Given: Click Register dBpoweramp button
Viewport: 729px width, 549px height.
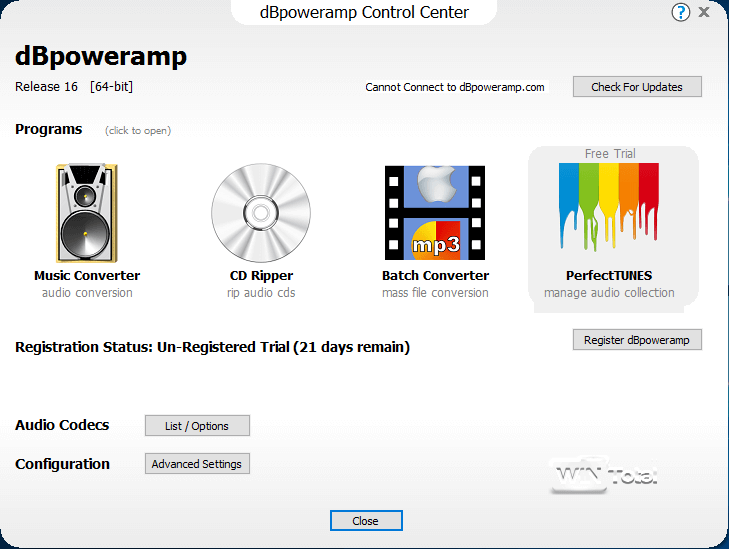Looking at the screenshot, I should [637, 340].
